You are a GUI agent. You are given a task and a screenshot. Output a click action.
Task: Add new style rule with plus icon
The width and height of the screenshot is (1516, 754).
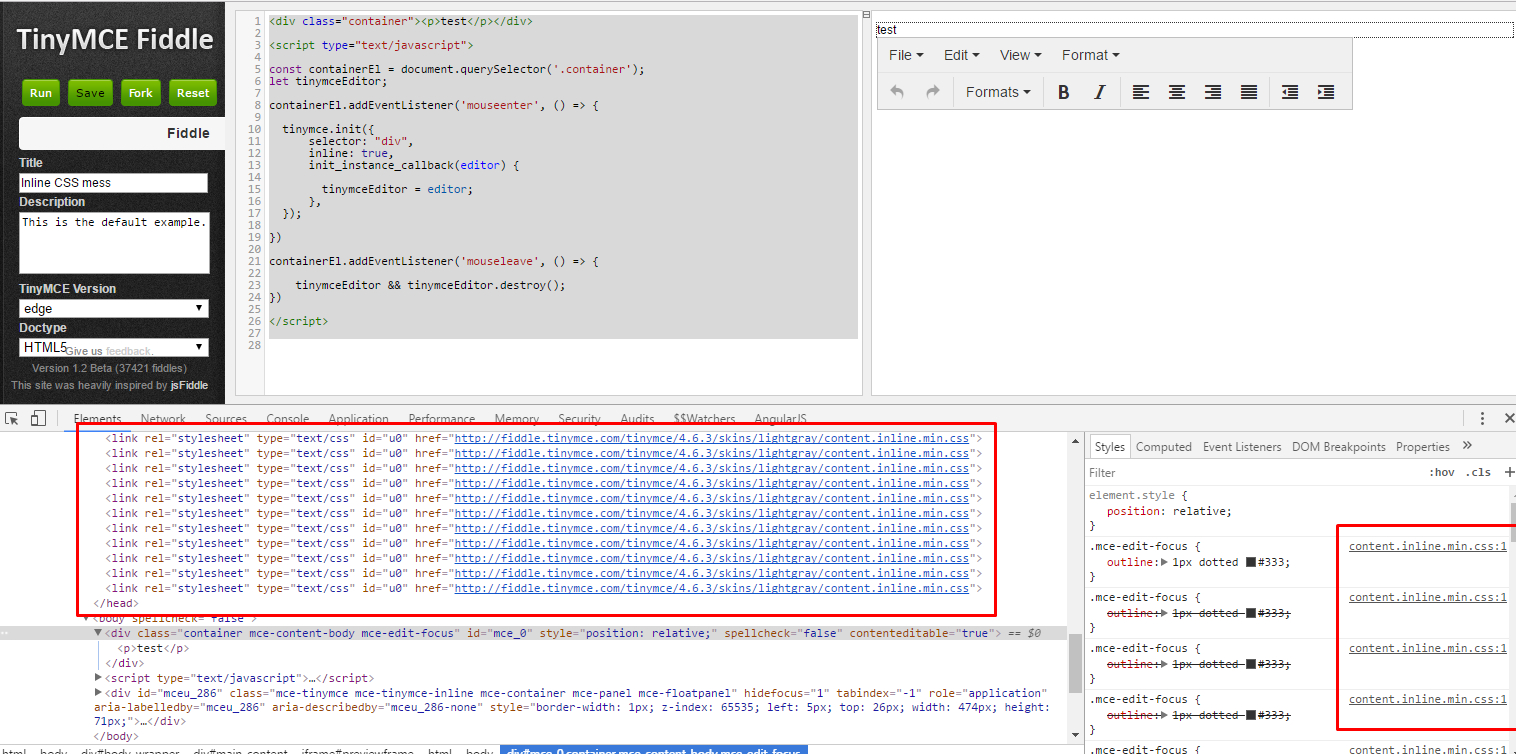pyautogui.click(x=1509, y=472)
